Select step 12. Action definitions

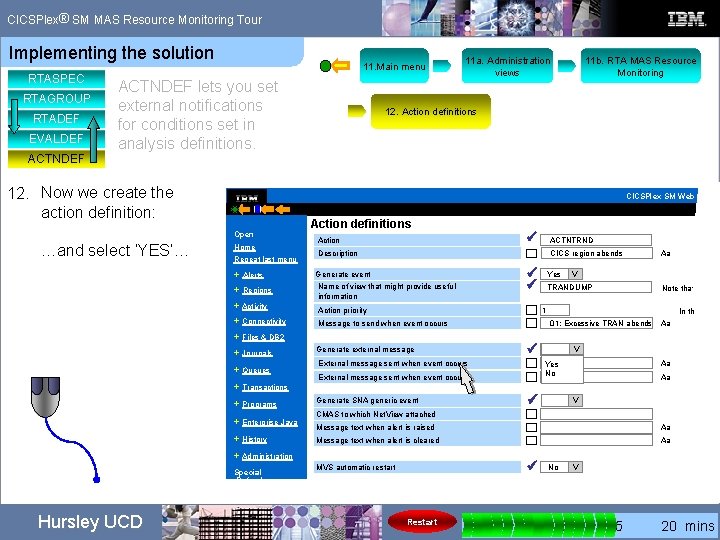(x=431, y=112)
